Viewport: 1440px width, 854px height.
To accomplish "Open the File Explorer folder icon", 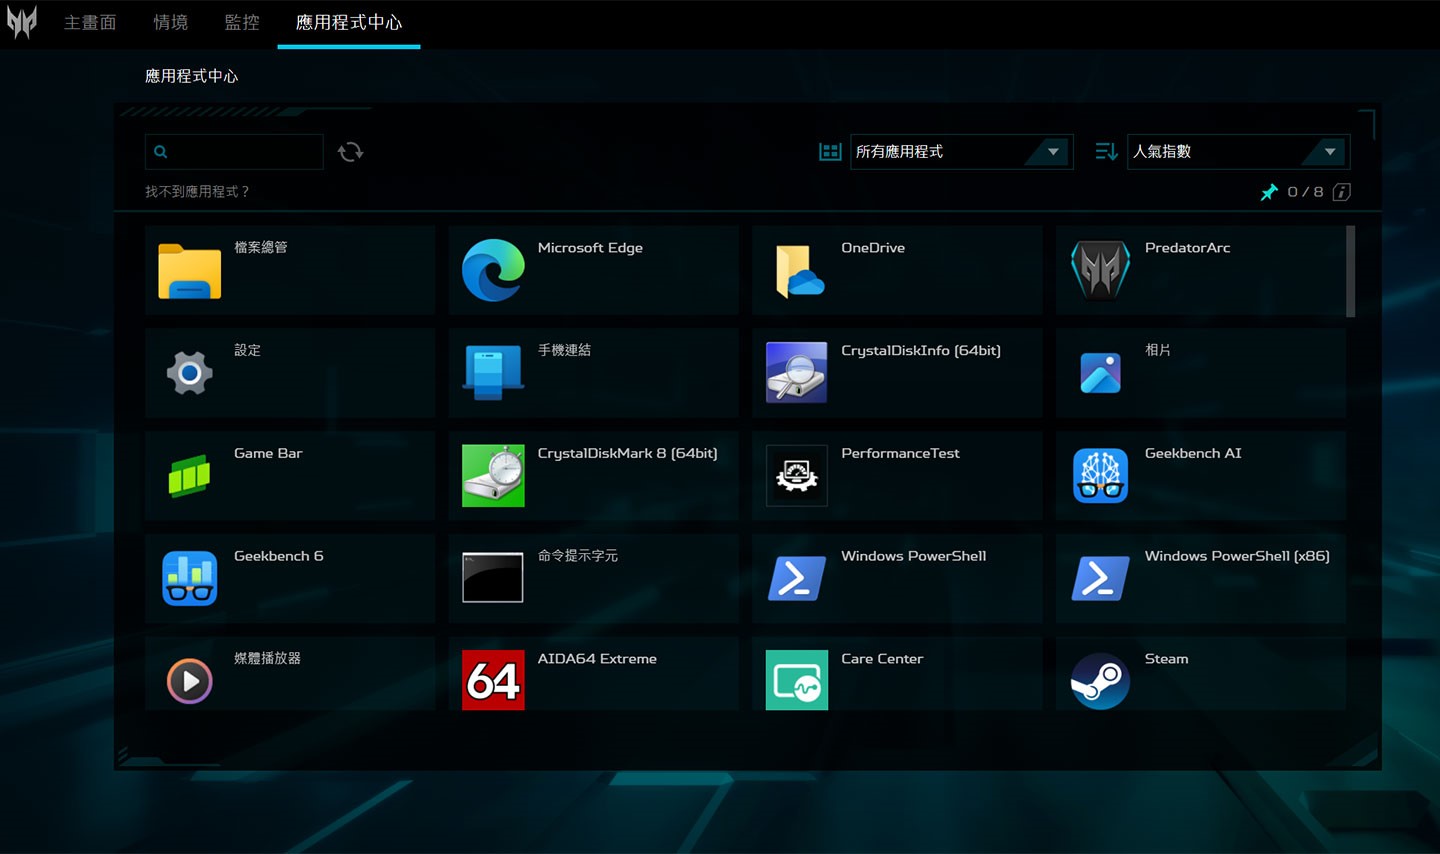I will 189,271.
